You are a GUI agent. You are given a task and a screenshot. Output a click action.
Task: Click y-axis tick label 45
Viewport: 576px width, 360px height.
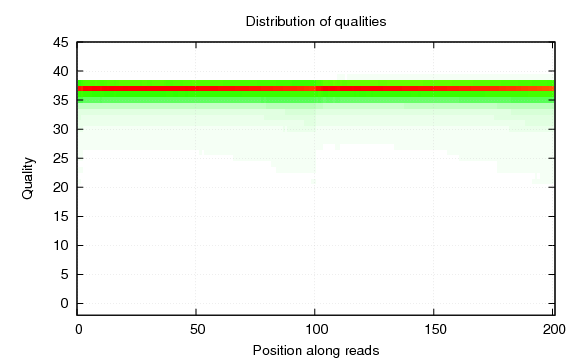[61, 43]
